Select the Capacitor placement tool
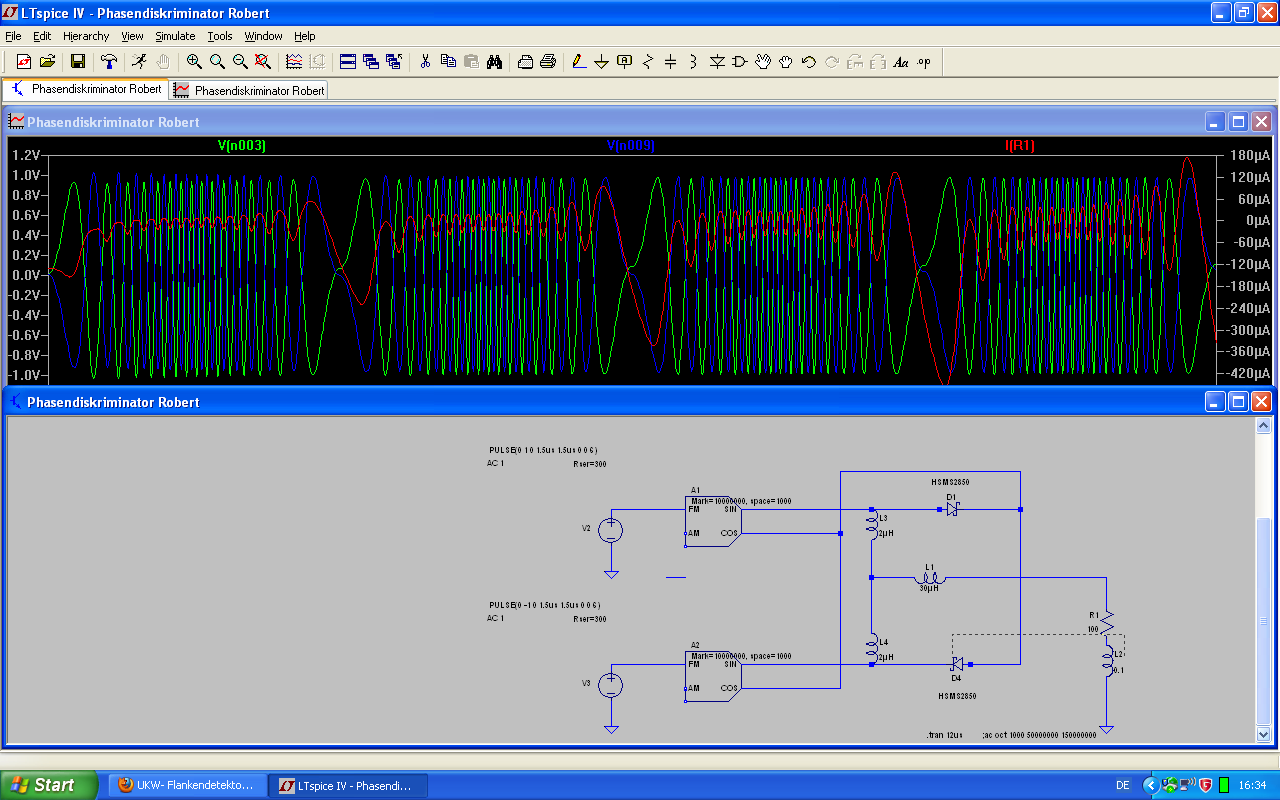 tap(670, 62)
